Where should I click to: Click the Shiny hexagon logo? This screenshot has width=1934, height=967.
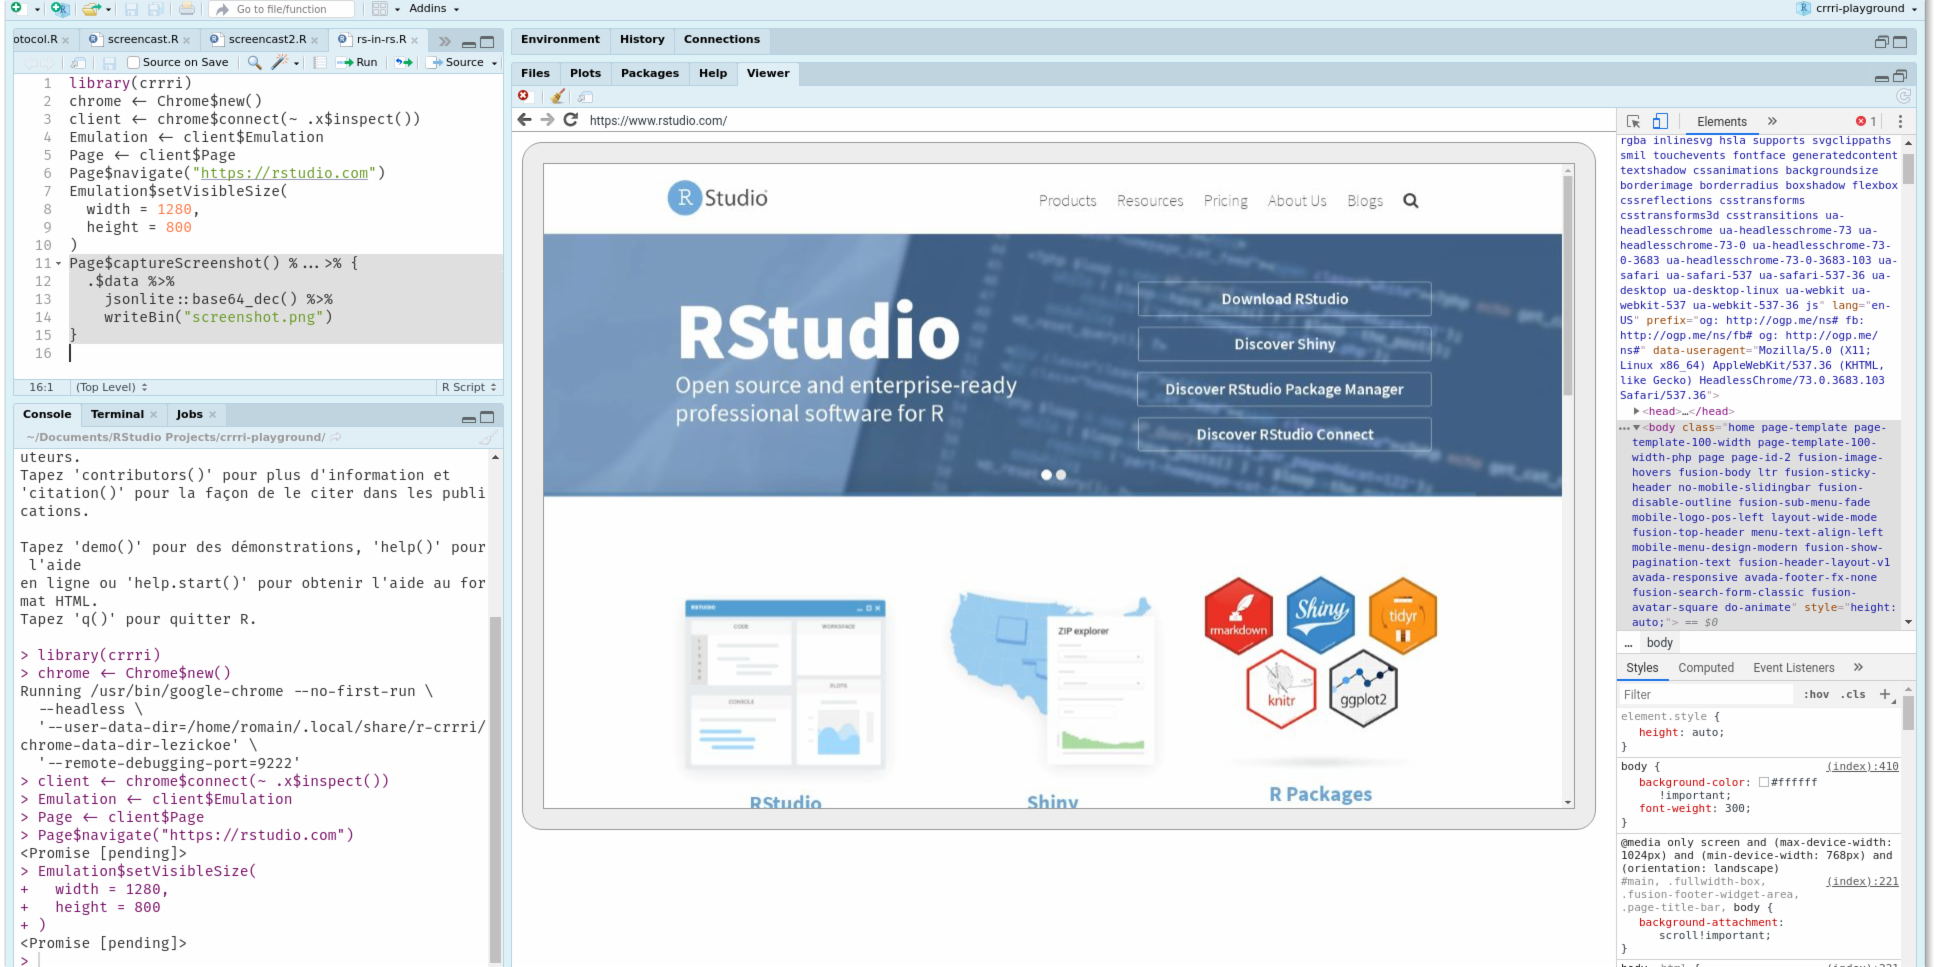[x=1321, y=615]
